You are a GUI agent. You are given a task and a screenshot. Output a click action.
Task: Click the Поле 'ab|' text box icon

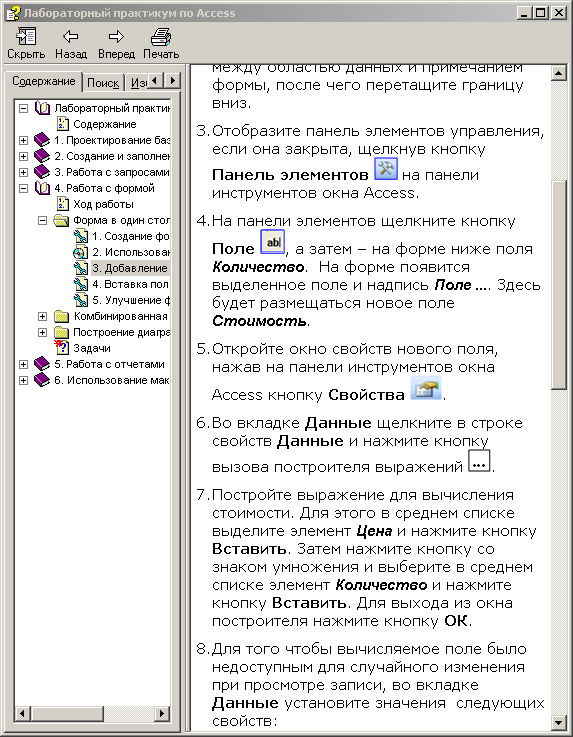click(273, 242)
